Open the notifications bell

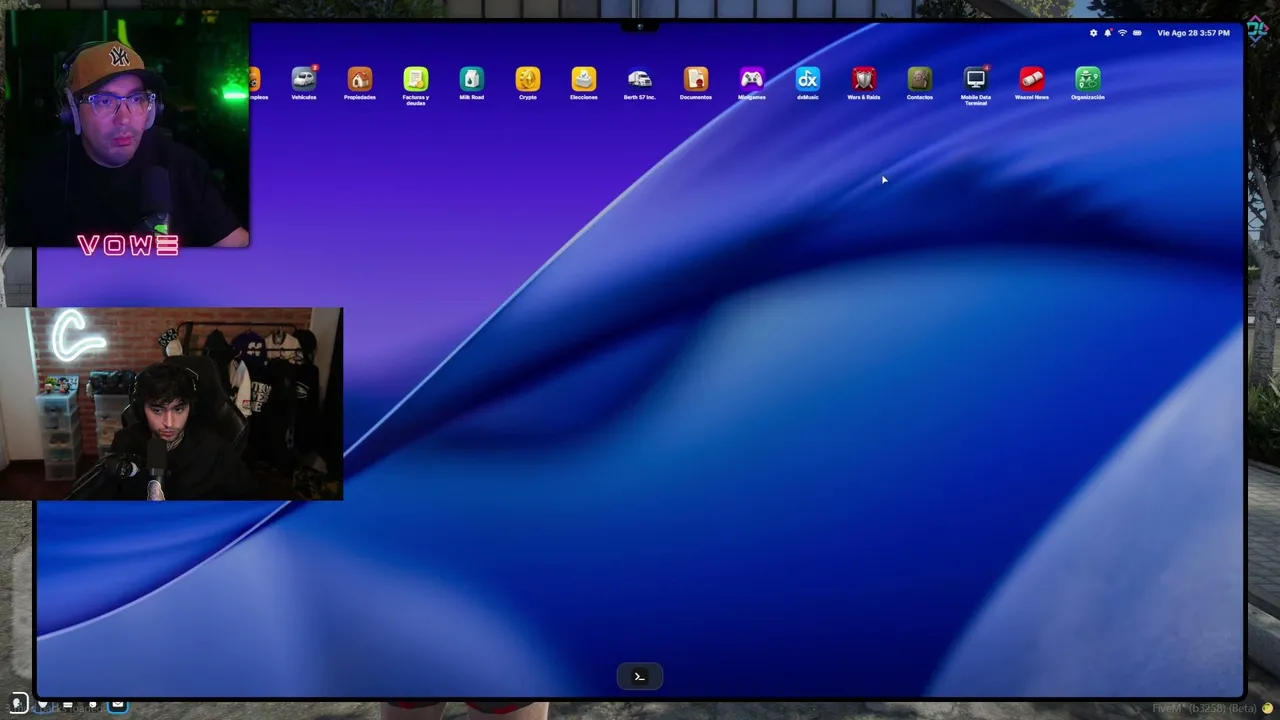tap(1108, 33)
